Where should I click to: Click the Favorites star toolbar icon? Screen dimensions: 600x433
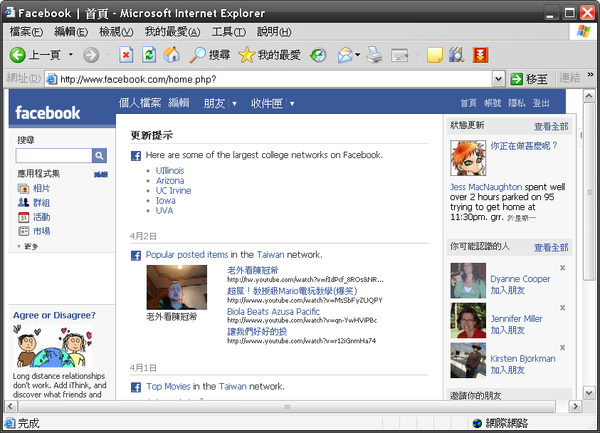point(246,55)
